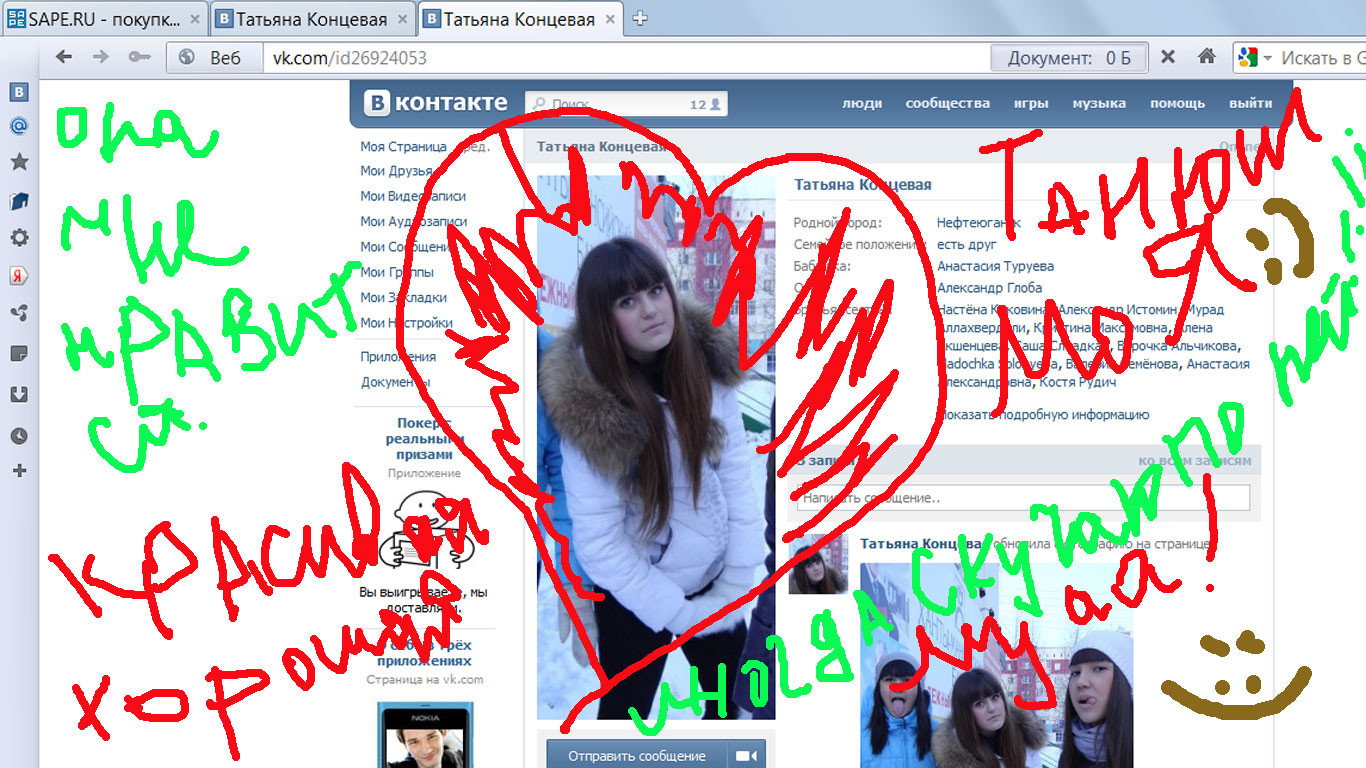Click the Send message button Отправить сообщение
The height and width of the screenshot is (768, 1366).
[637, 756]
